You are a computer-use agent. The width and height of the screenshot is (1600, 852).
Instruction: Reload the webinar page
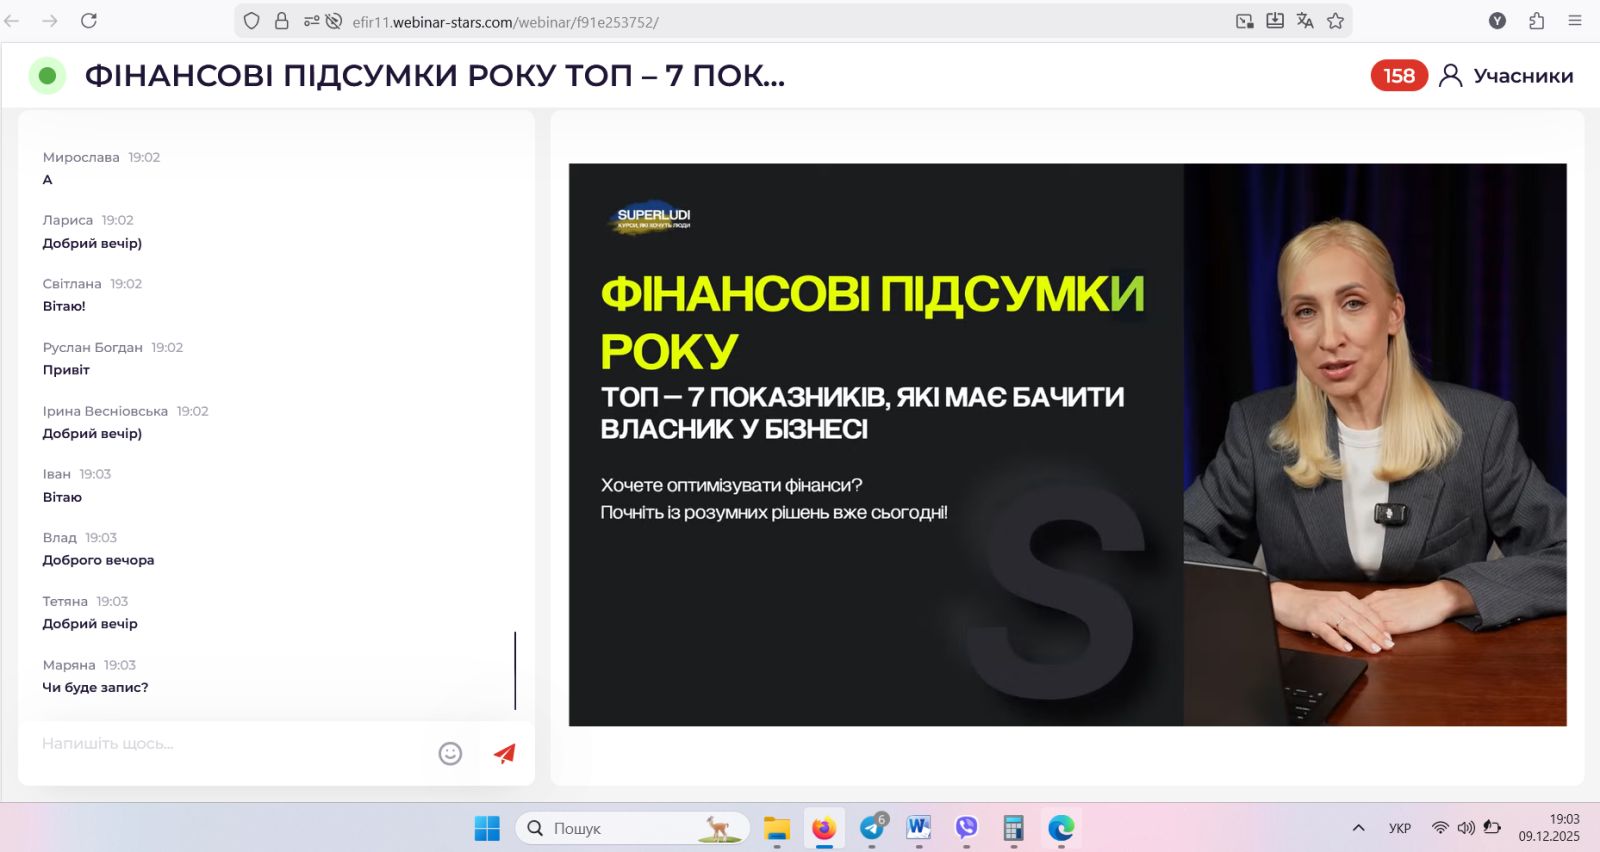click(89, 21)
